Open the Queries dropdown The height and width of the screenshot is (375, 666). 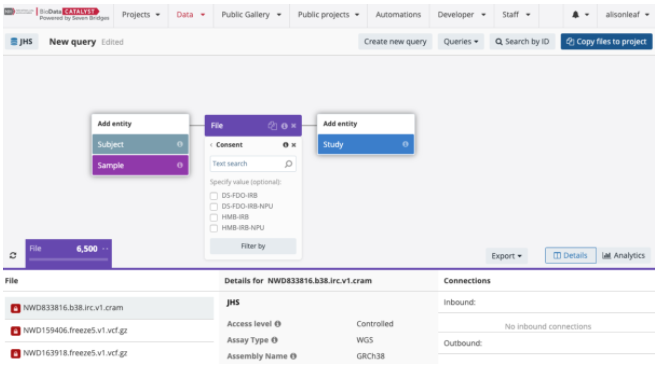[461, 42]
